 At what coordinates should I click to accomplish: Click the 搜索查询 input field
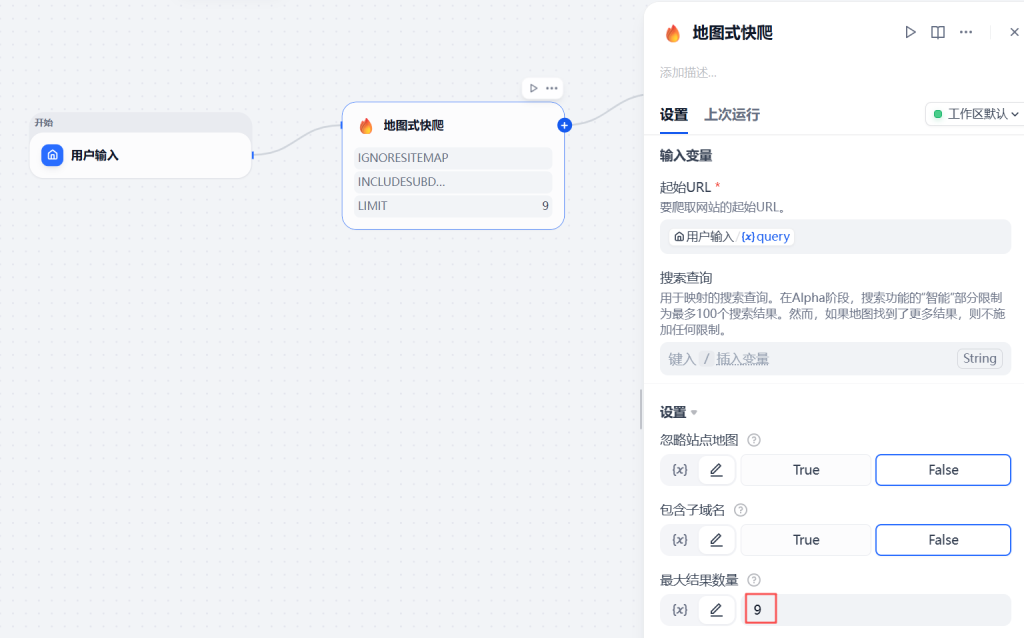810,359
